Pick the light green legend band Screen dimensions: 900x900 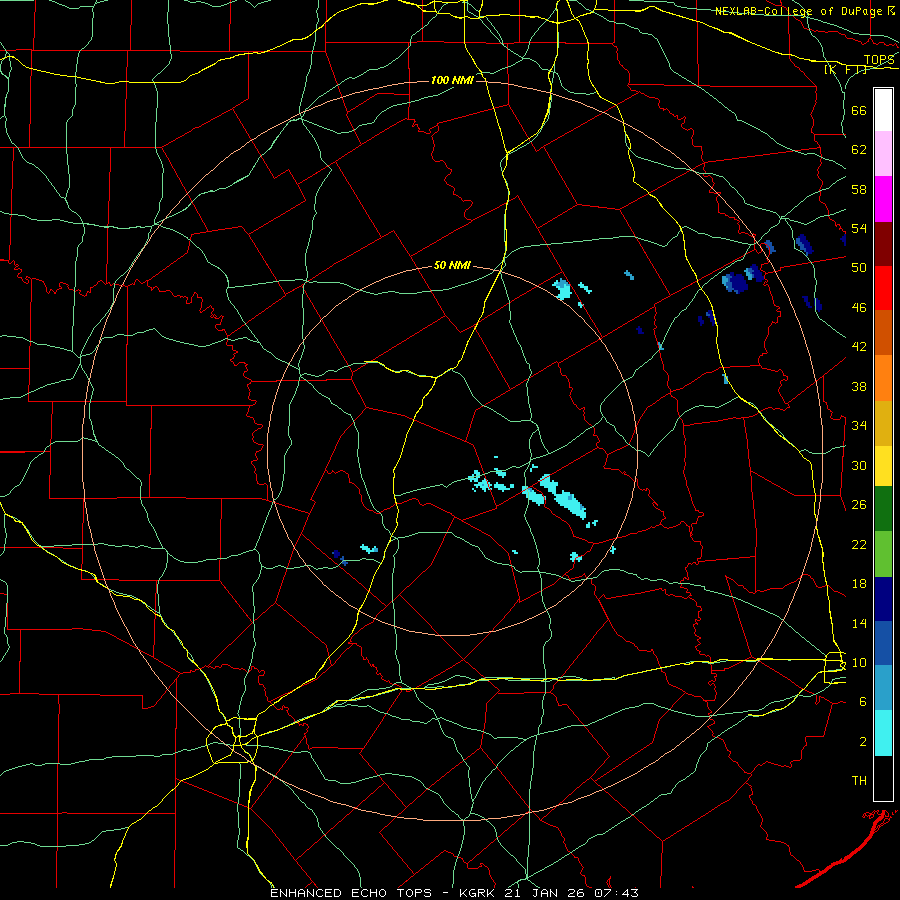[x=883, y=554]
